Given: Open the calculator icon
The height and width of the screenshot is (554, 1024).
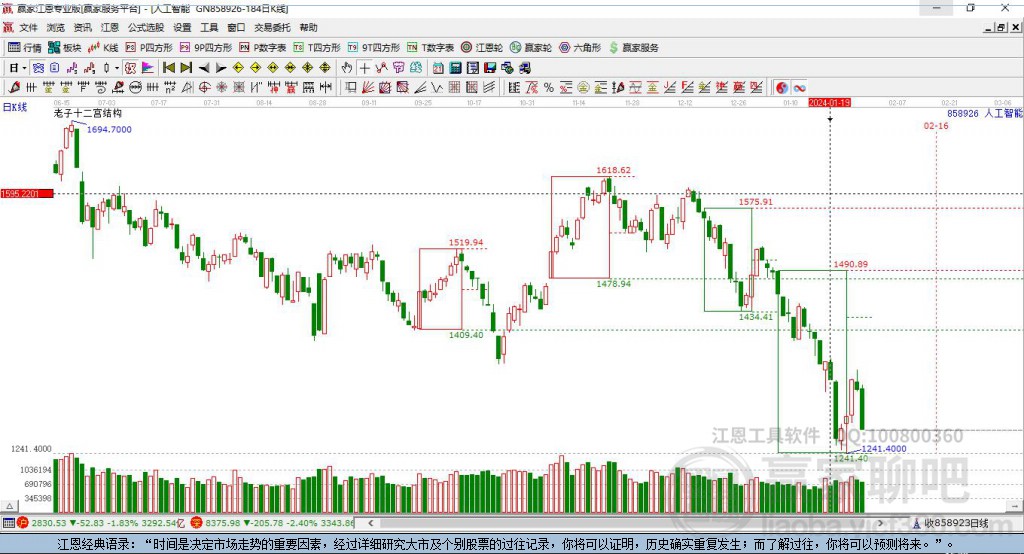Looking at the screenshot, I should point(456,68).
